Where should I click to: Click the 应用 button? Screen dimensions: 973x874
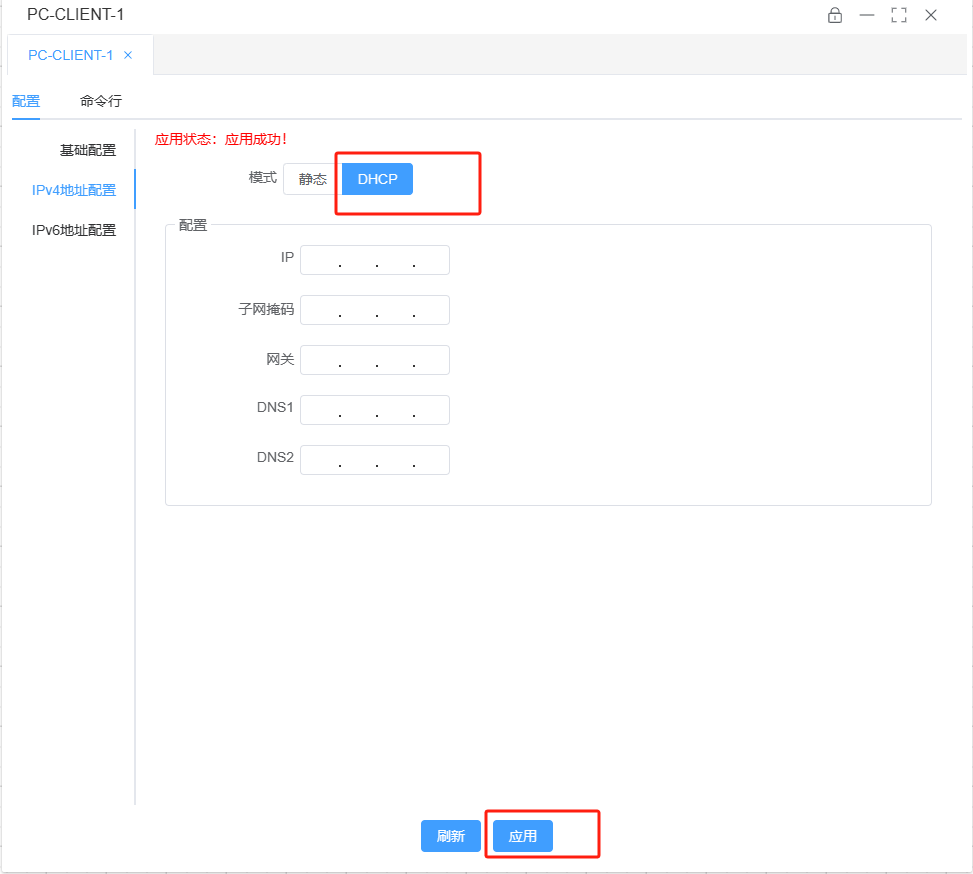pos(522,836)
